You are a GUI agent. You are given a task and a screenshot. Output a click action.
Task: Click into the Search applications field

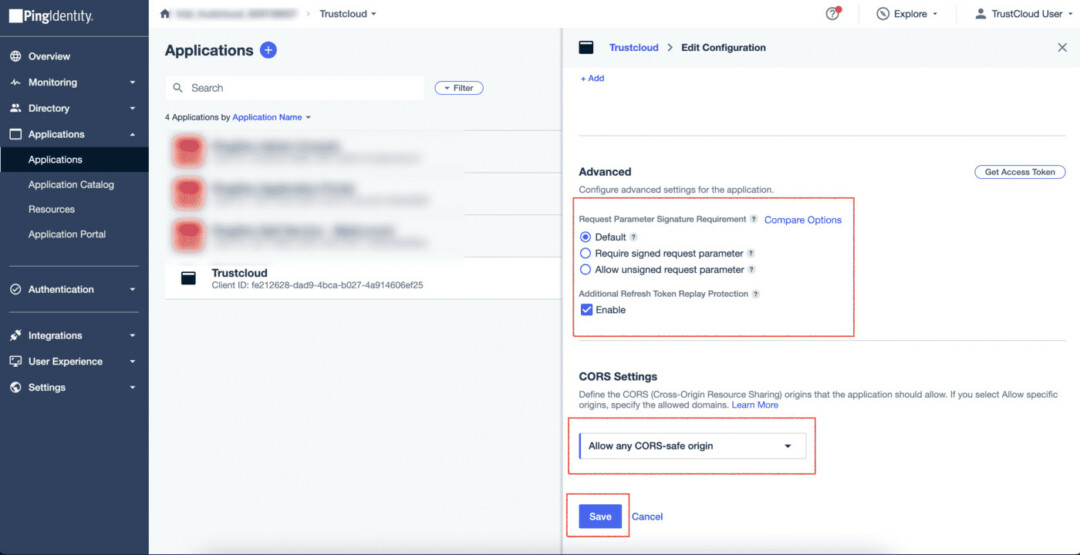coord(295,88)
